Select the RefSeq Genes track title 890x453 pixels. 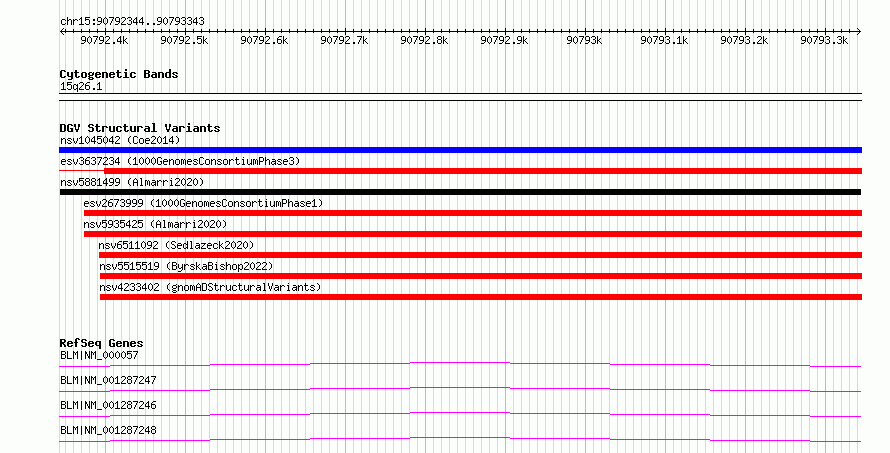click(101, 343)
